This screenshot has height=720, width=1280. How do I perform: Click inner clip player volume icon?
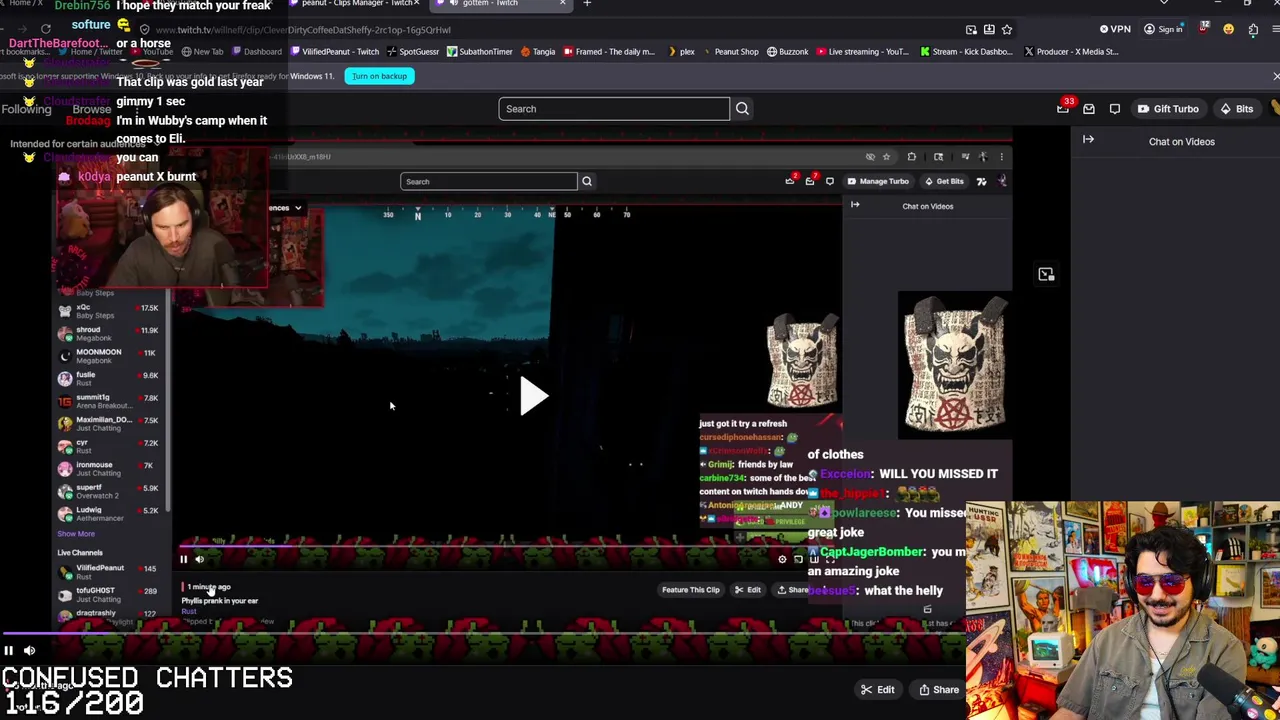point(199,560)
